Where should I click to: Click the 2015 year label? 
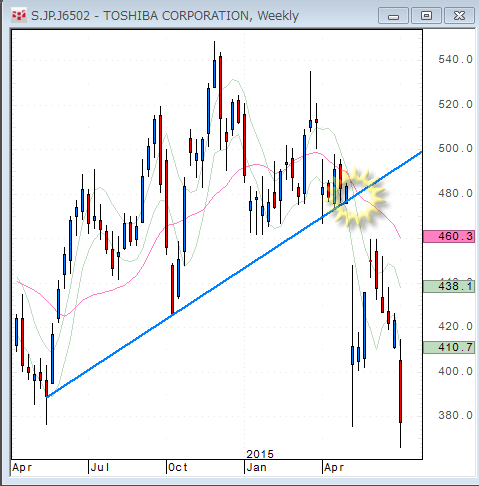260,454
